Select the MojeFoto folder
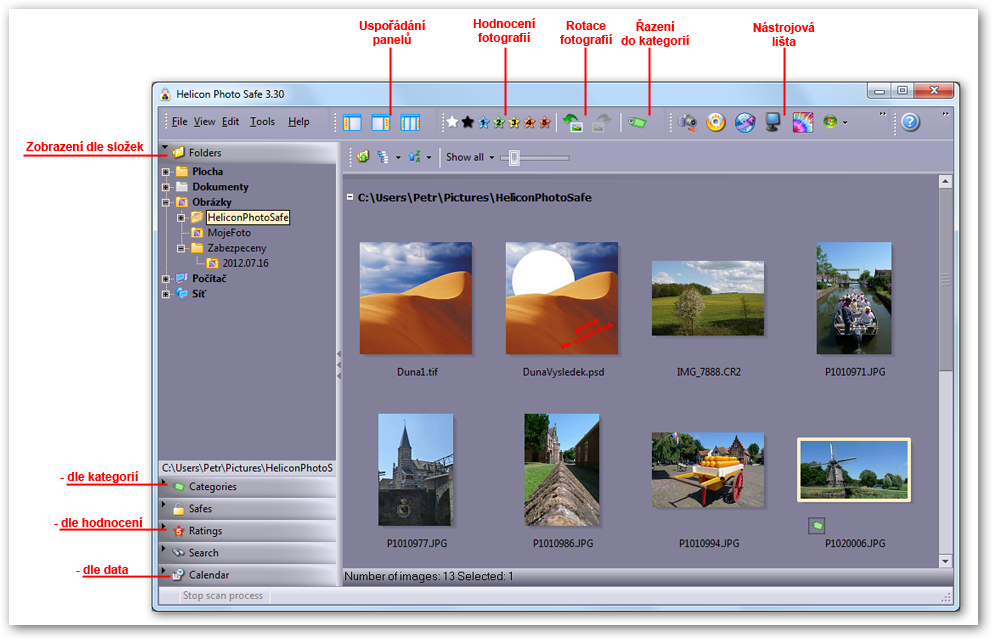 tap(229, 233)
